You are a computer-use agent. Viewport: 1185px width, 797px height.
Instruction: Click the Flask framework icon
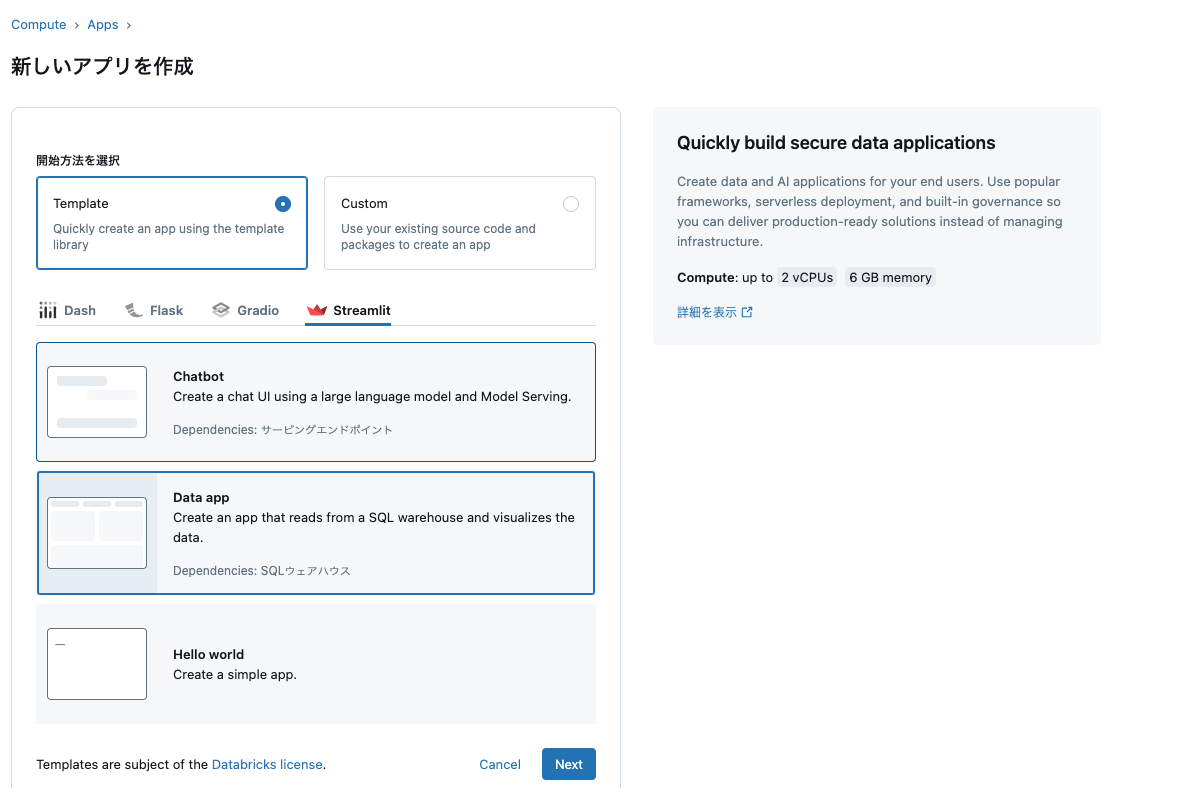(x=134, y=310)
